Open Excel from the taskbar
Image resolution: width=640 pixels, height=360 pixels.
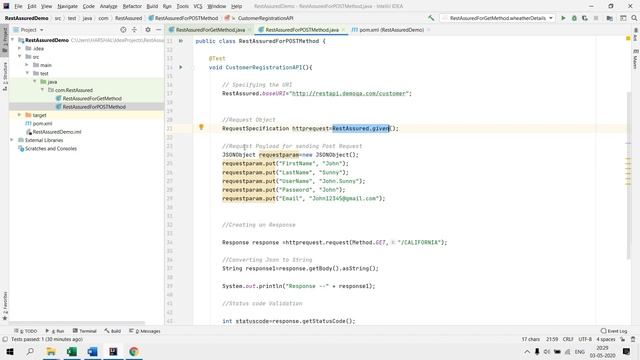coord(72,351)
